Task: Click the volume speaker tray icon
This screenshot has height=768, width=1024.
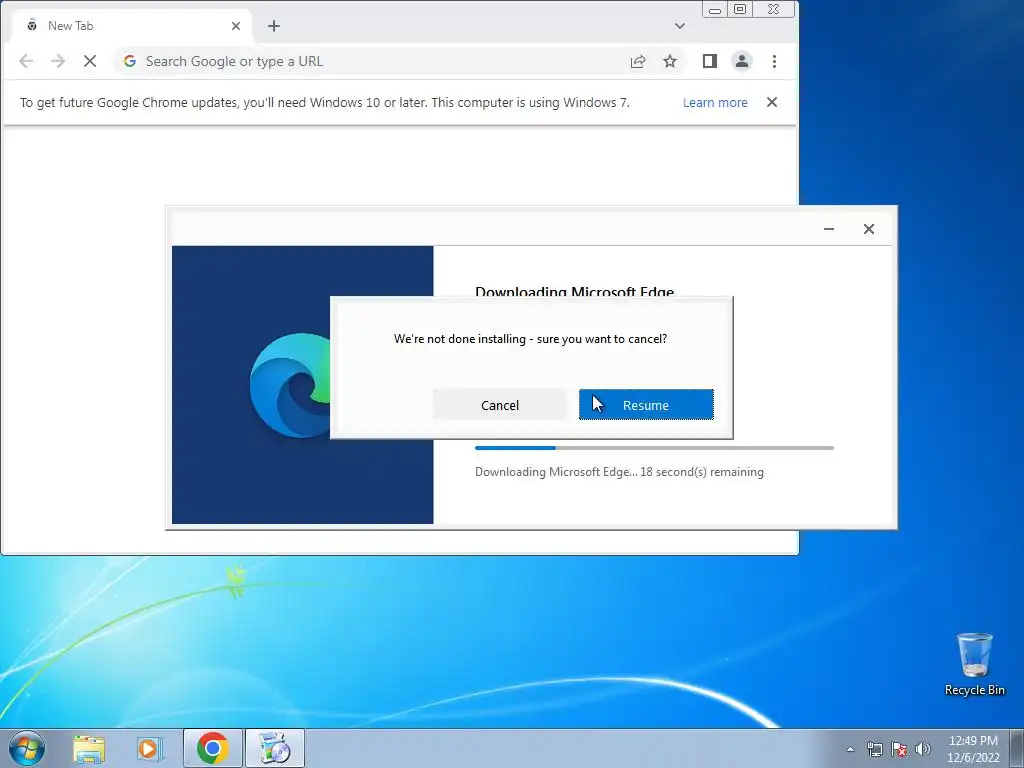Action: pyautogui.click(x=923, y=749)
